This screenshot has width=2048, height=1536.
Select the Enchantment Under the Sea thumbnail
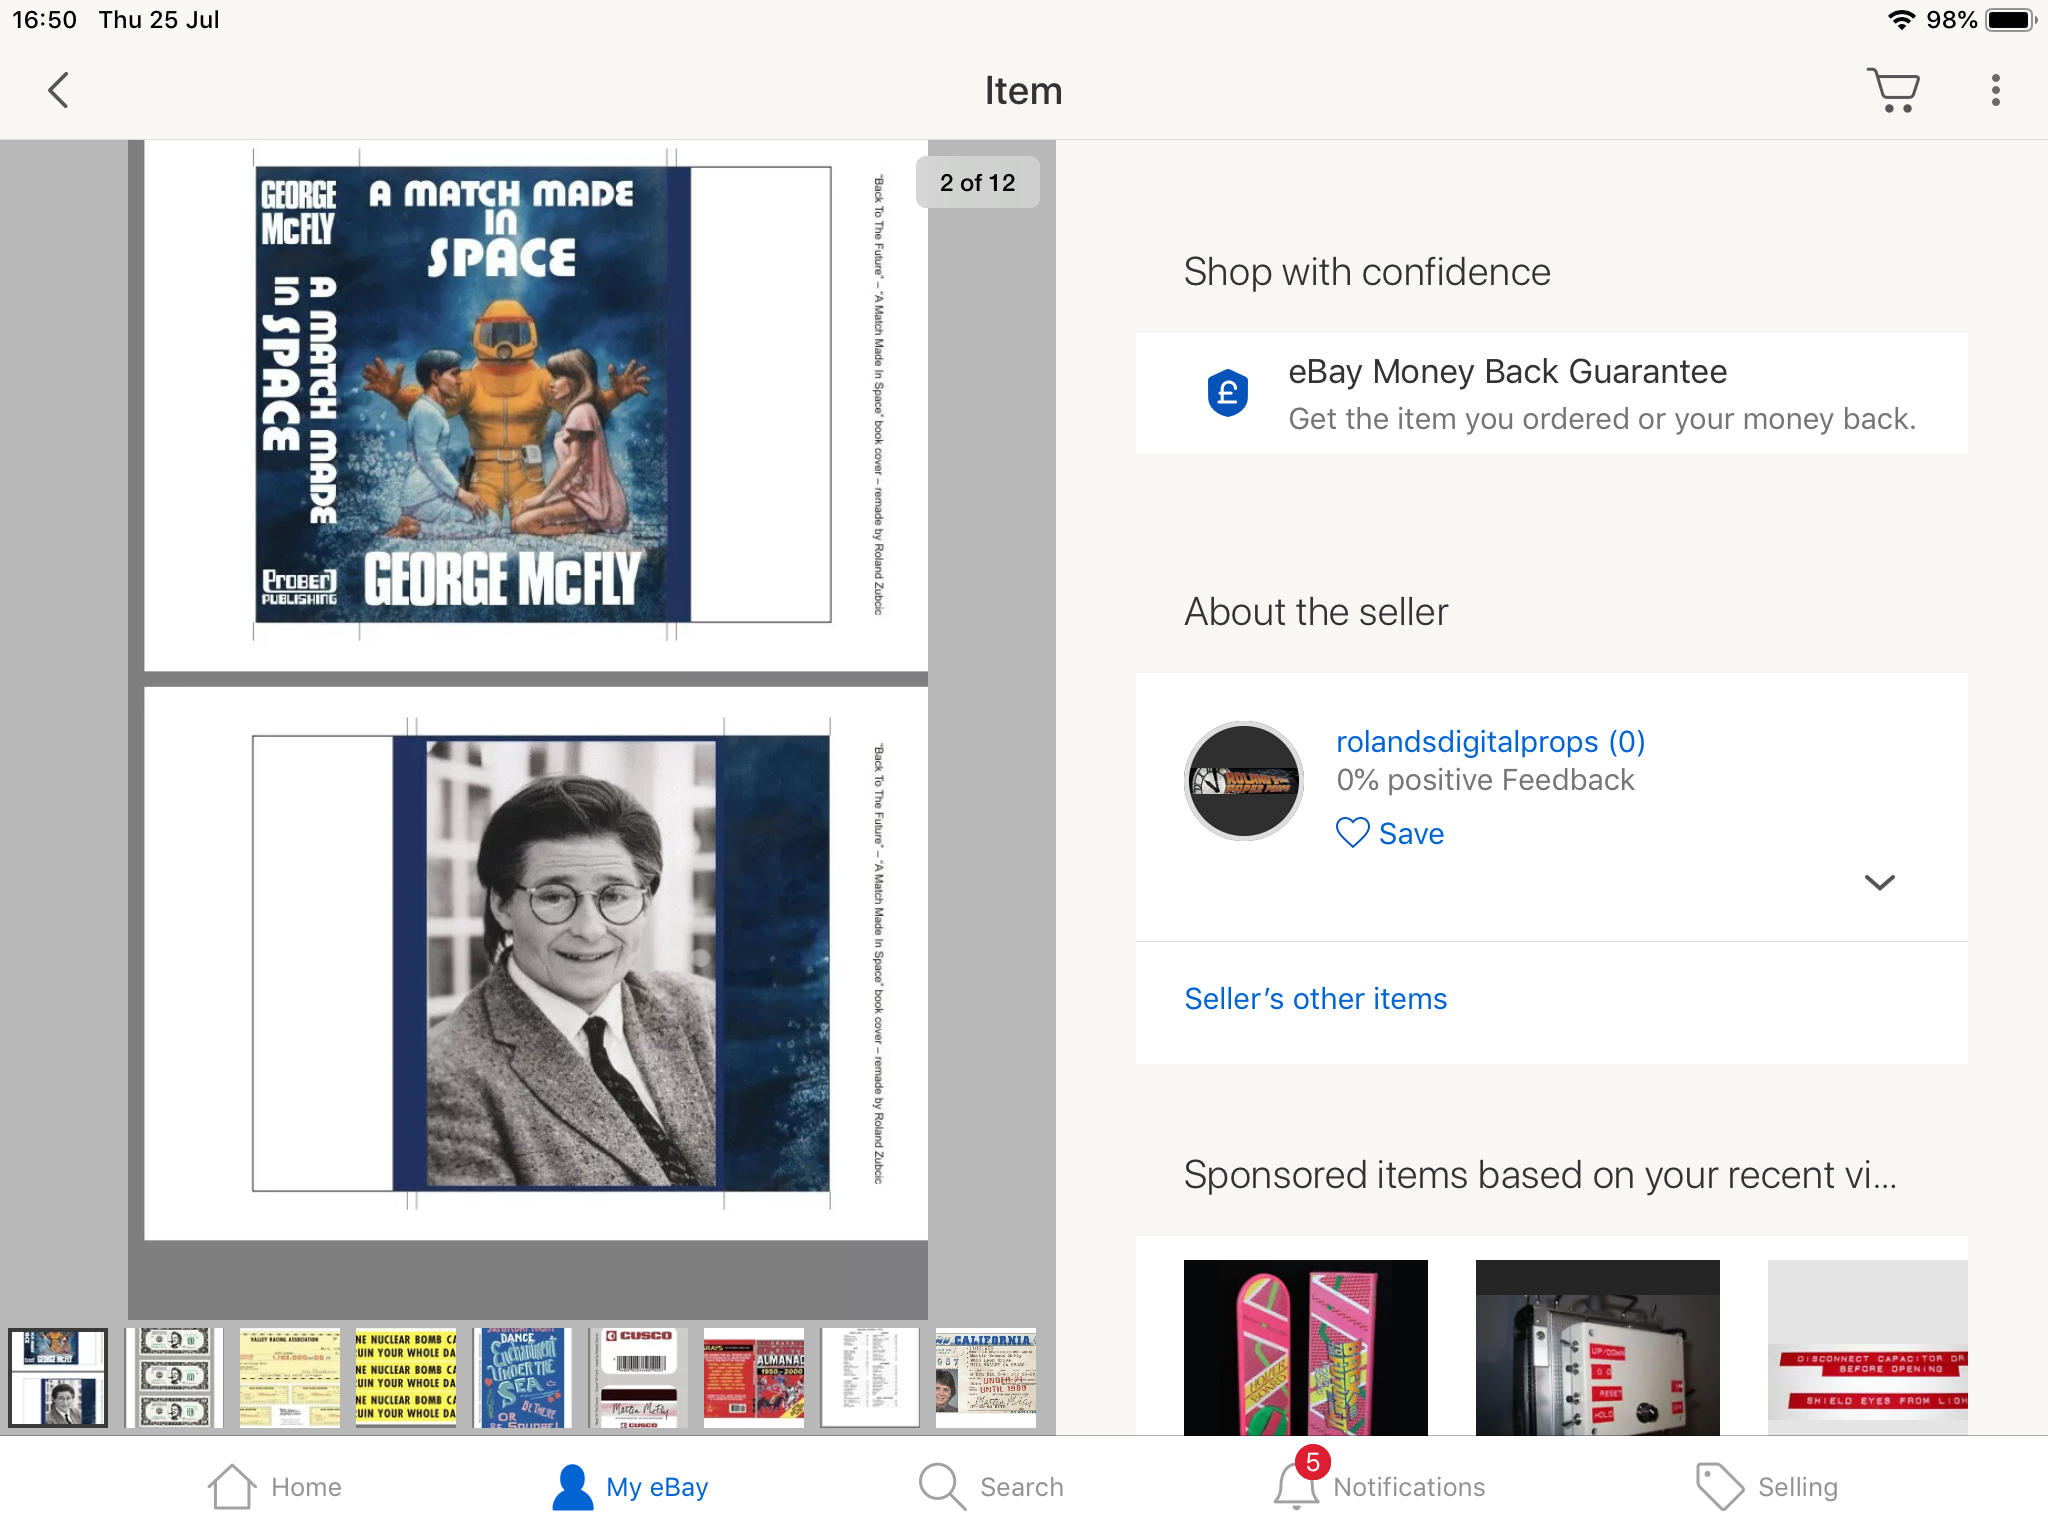[522, 1377]
